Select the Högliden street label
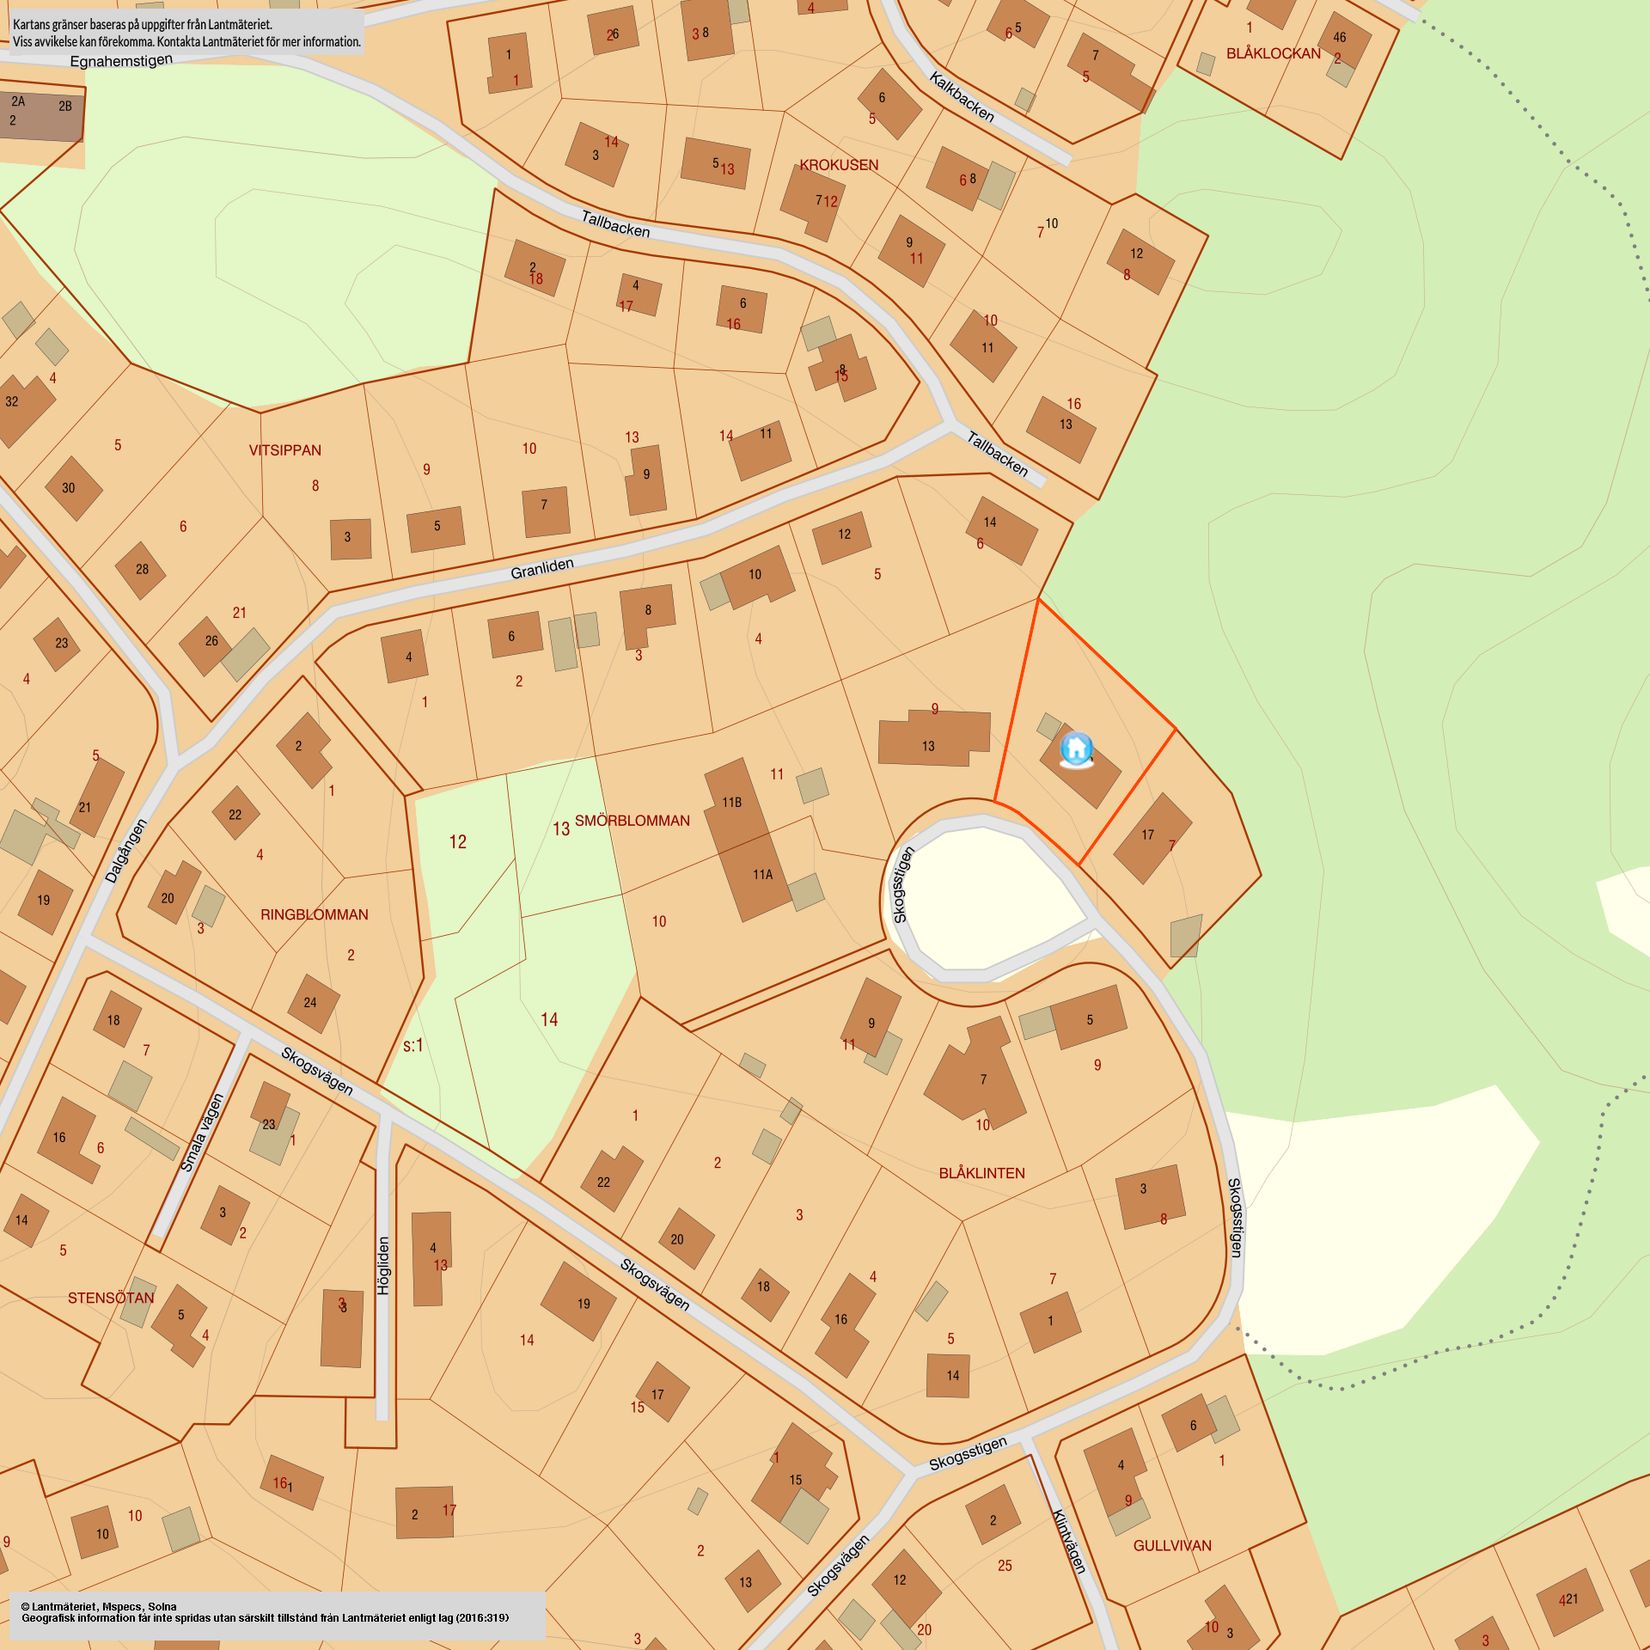This screenshot has height=1650, width=1650. [x=384, y=1266]
